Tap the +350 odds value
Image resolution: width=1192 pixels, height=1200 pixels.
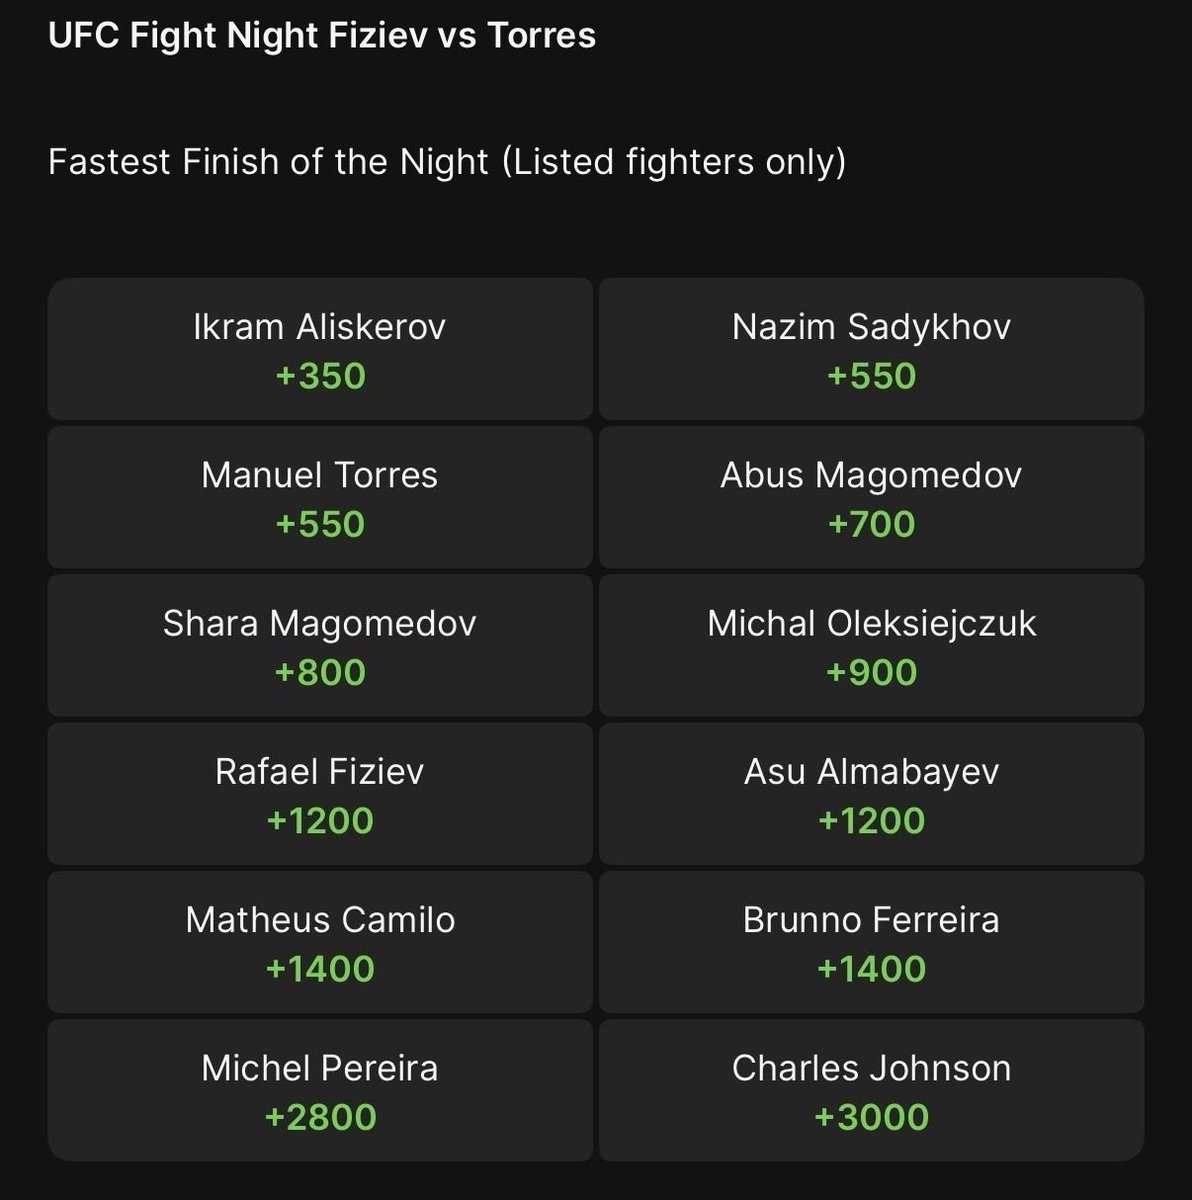[x=320, y=376]
